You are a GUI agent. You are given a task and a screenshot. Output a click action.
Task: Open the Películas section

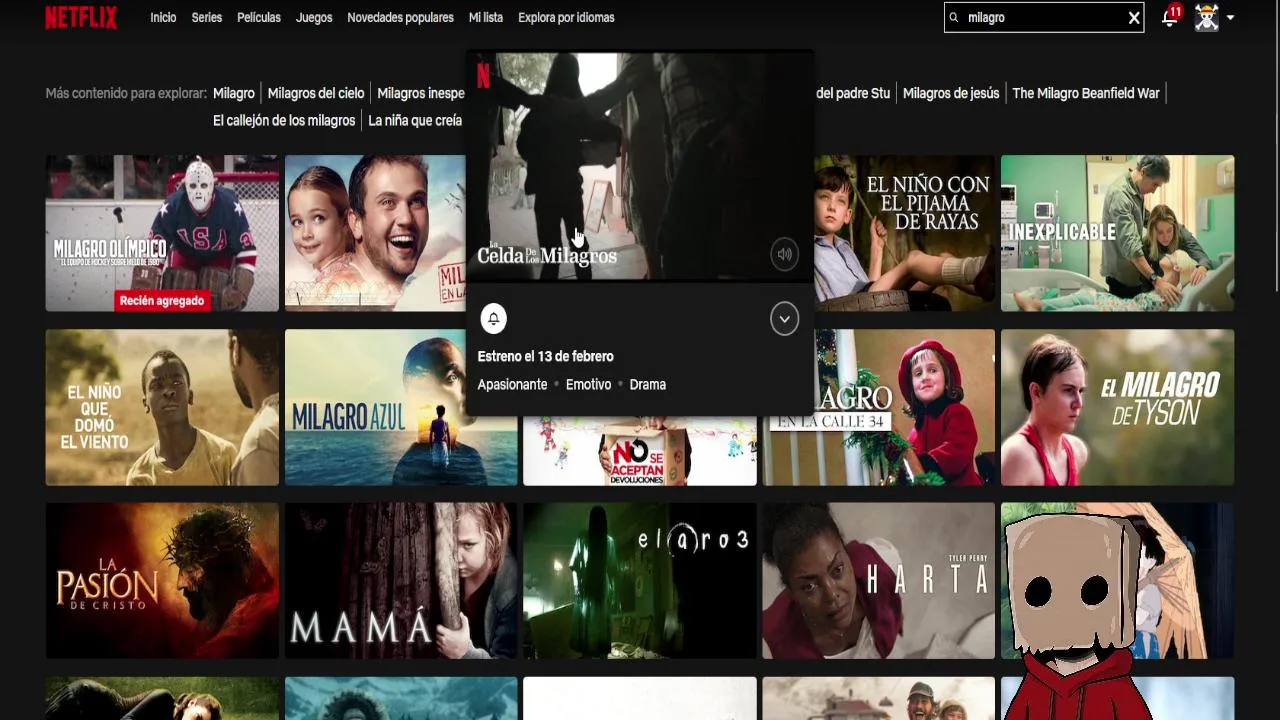point(259,17)
